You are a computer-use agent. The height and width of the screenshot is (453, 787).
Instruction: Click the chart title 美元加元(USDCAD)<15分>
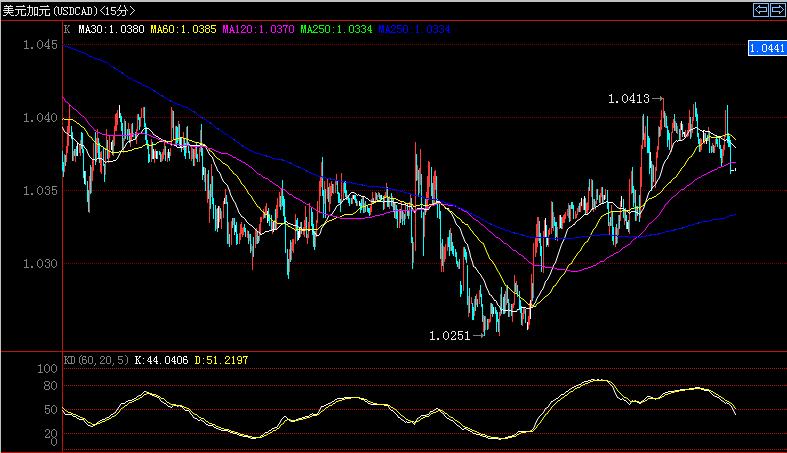69,11
